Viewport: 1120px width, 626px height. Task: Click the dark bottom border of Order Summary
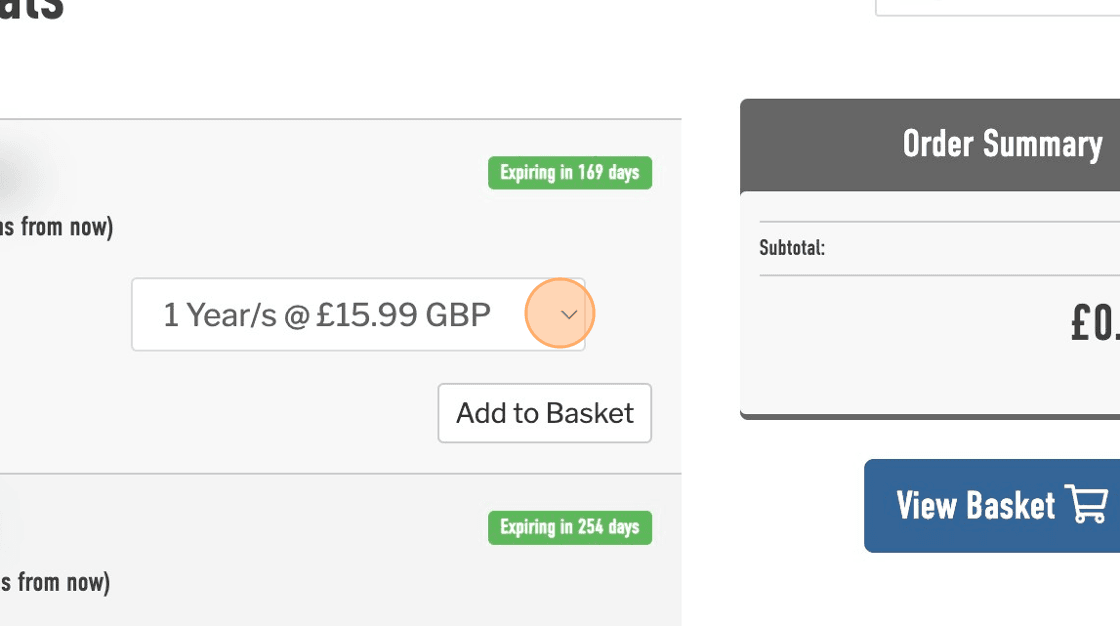pyautogui.click(x=930, y=416)
